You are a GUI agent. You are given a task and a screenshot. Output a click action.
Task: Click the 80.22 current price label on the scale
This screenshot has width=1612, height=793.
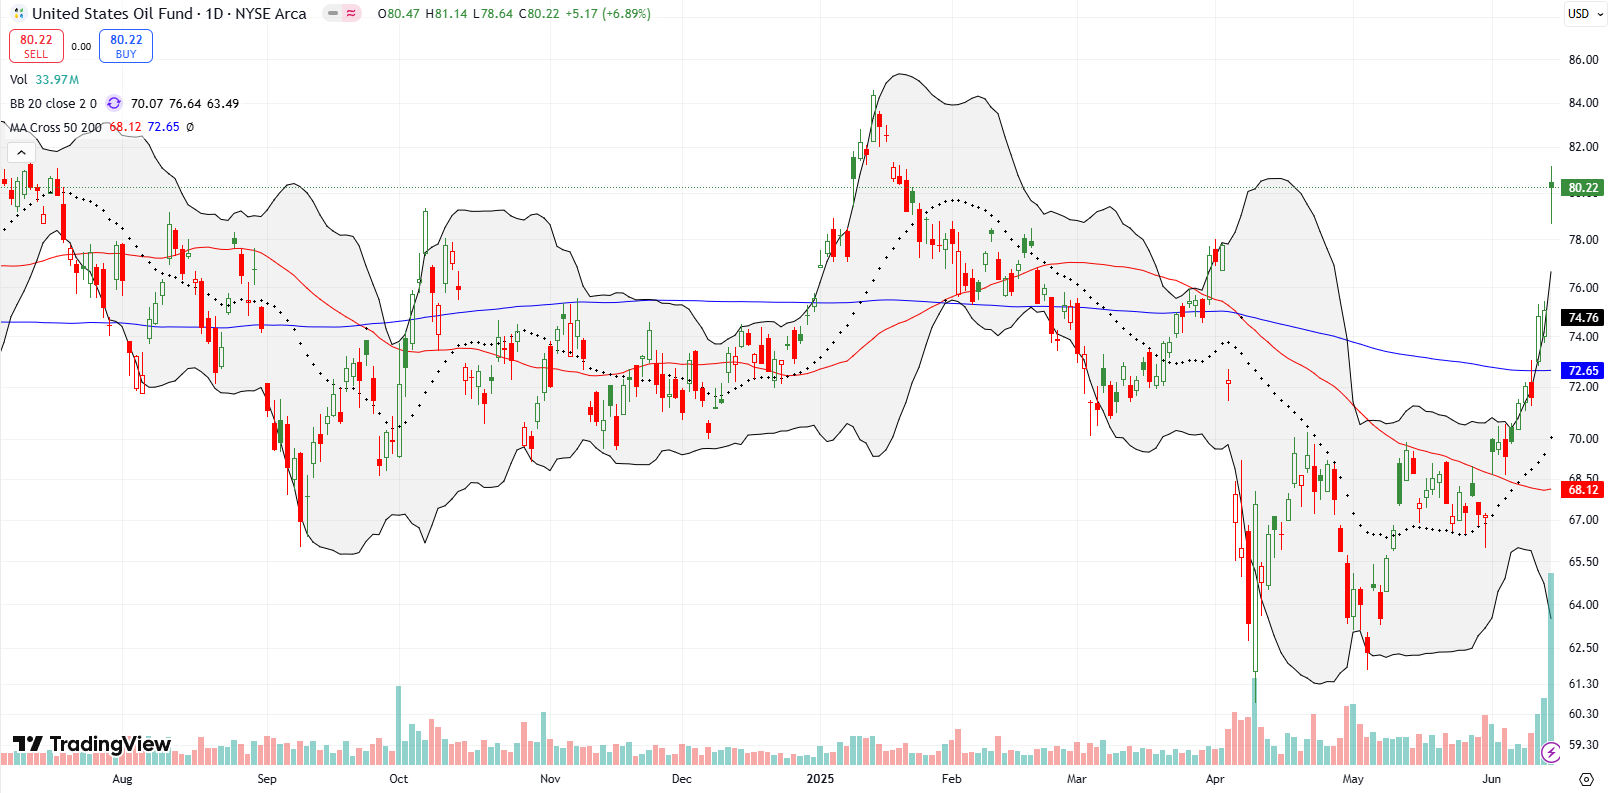1583,188
